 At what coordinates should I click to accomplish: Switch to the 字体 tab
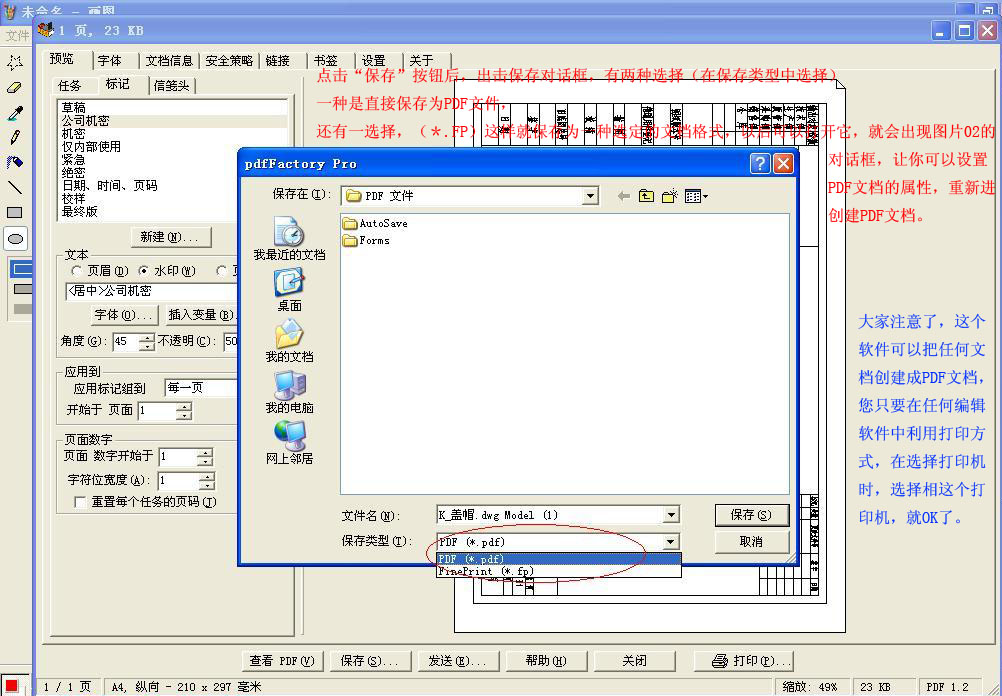(110, 61)
